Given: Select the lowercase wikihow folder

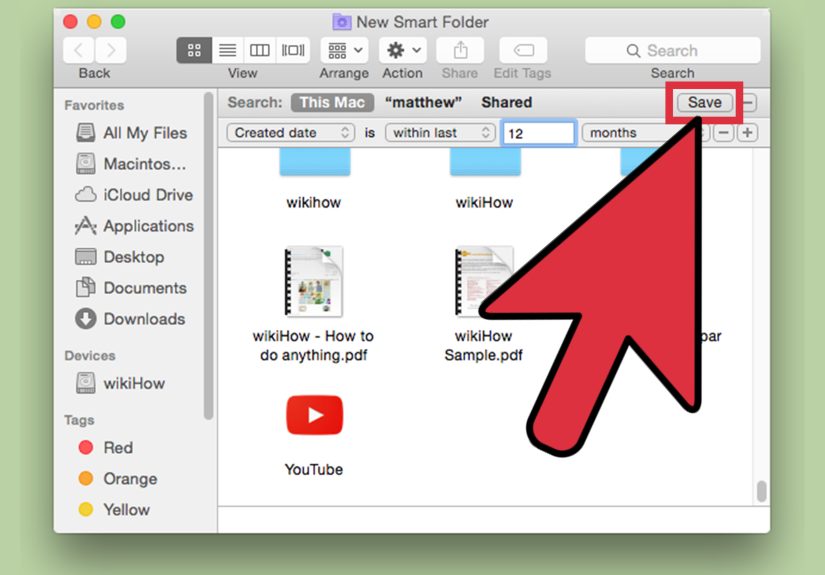Looking at the screenshot, I should tap(314, 179).
